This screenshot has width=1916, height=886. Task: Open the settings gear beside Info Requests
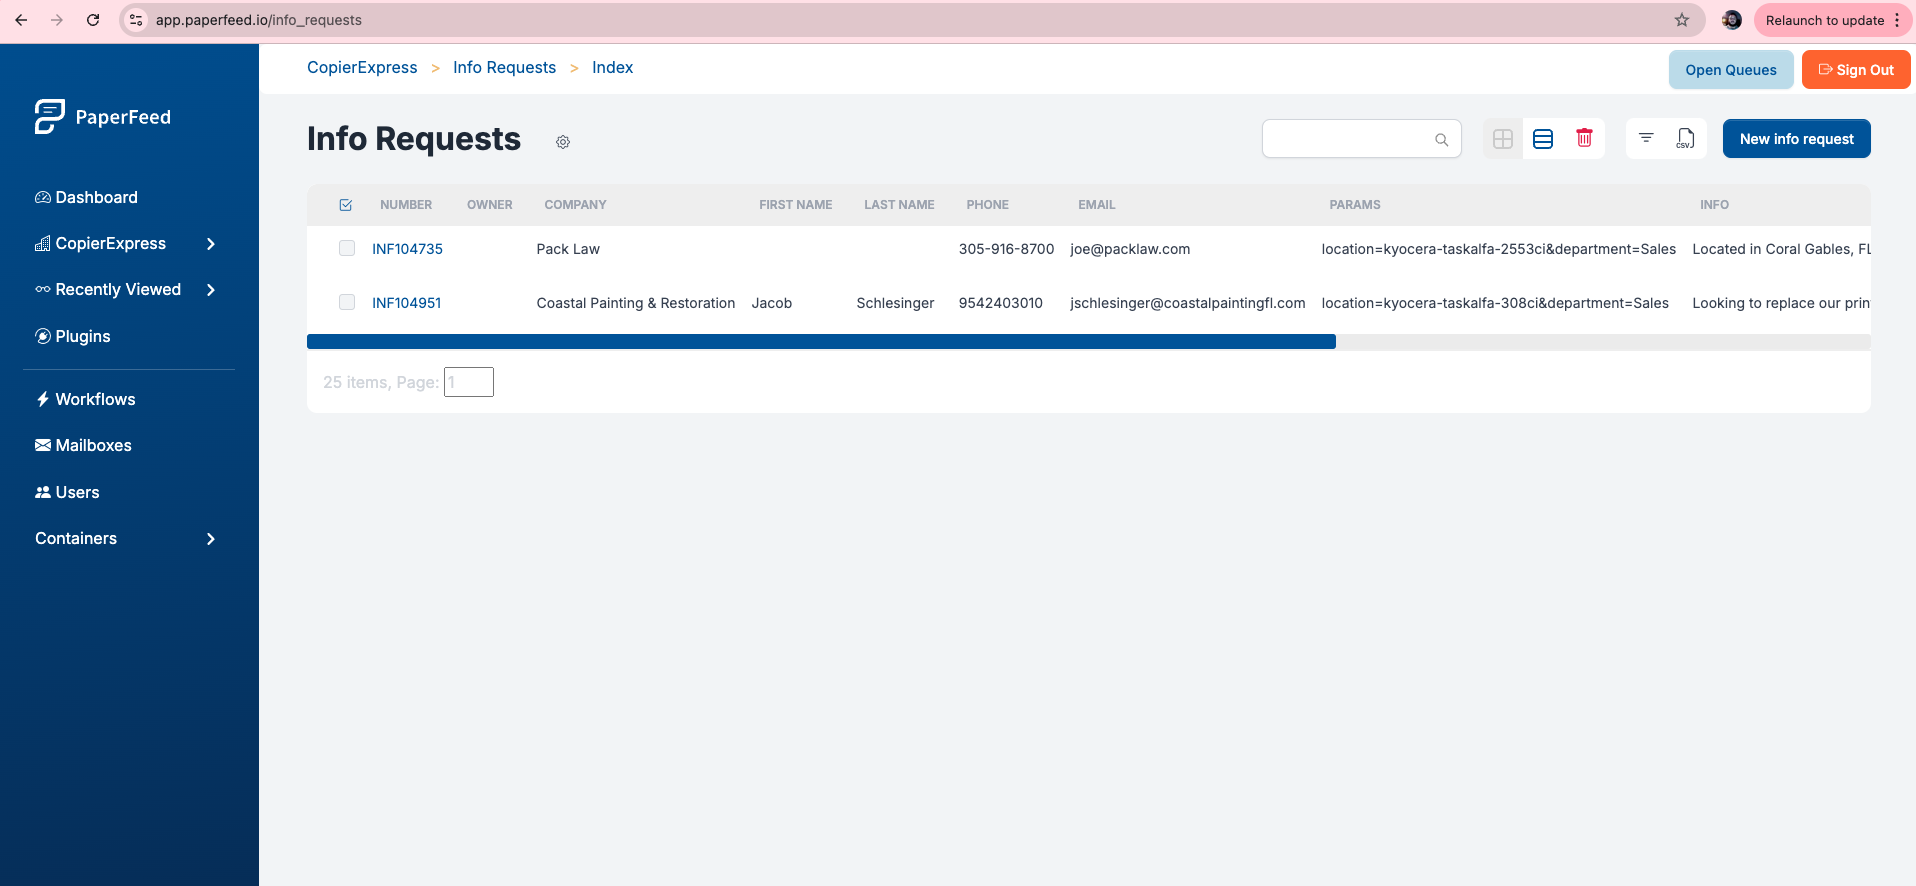[563, 142]
